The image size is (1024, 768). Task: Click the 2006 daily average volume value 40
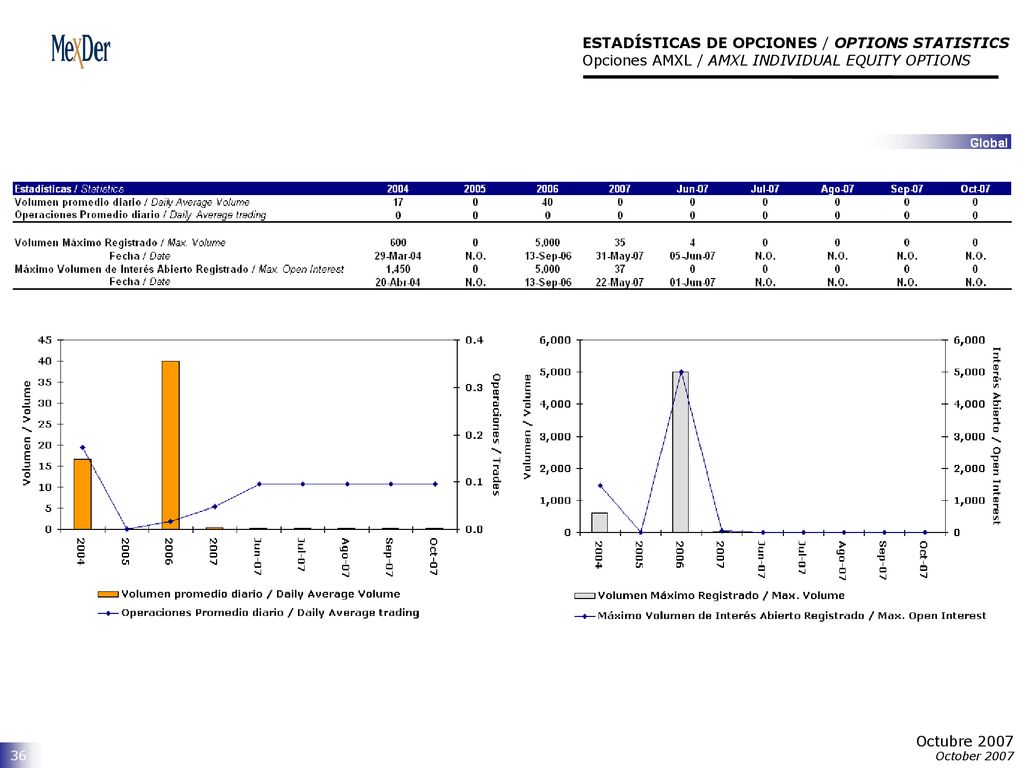[547, 202]
